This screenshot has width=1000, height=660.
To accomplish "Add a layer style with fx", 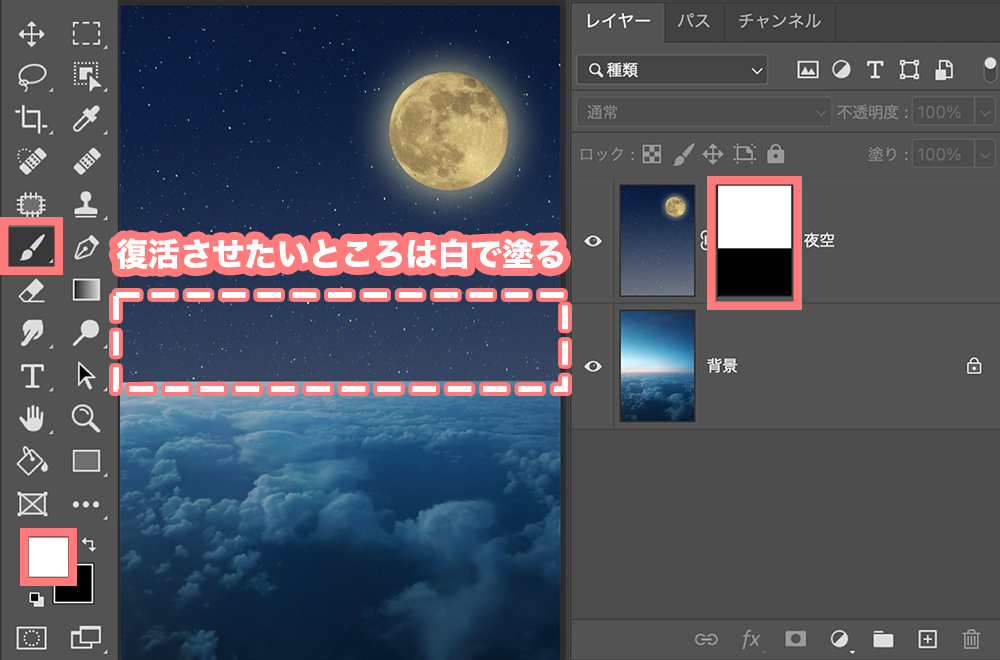I will click(751, 639).
